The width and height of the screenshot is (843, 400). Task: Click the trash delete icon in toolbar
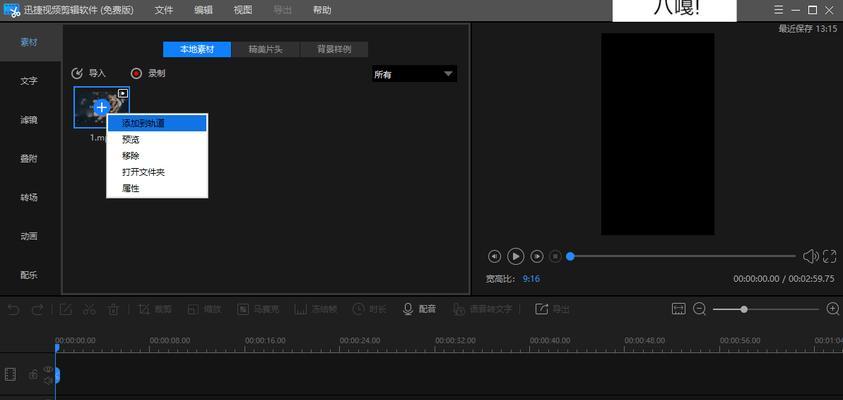pos(113,310)
